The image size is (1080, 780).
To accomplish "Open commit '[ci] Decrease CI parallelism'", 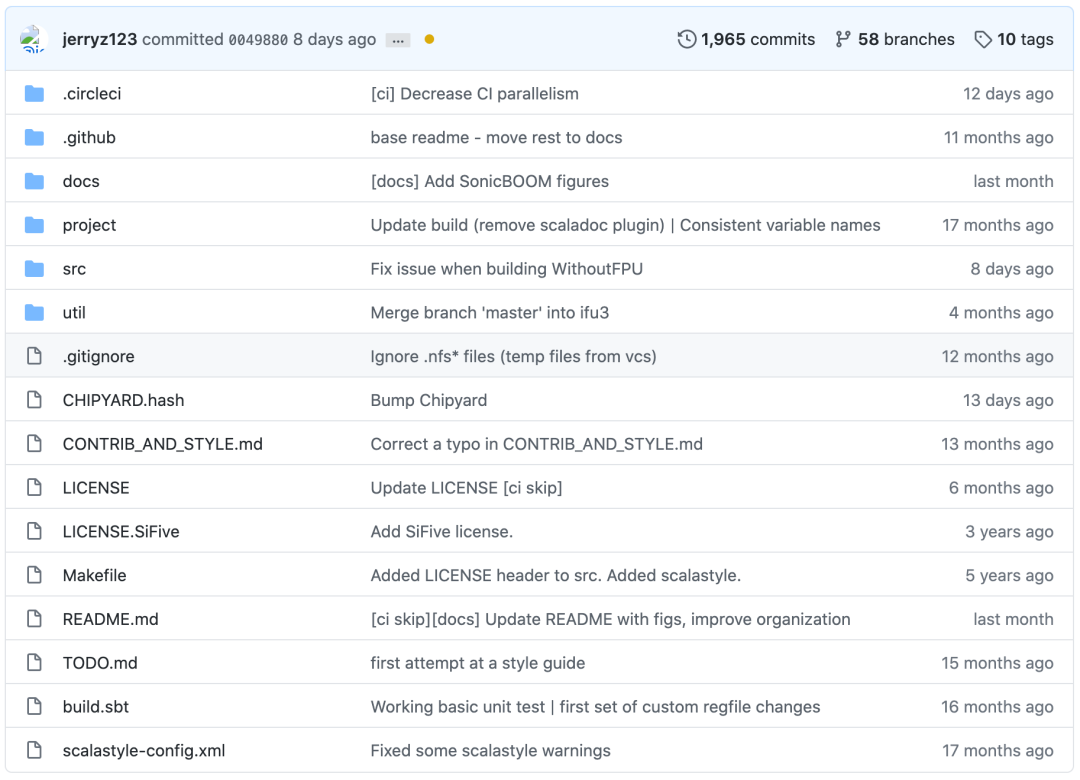I will (475, 94).
